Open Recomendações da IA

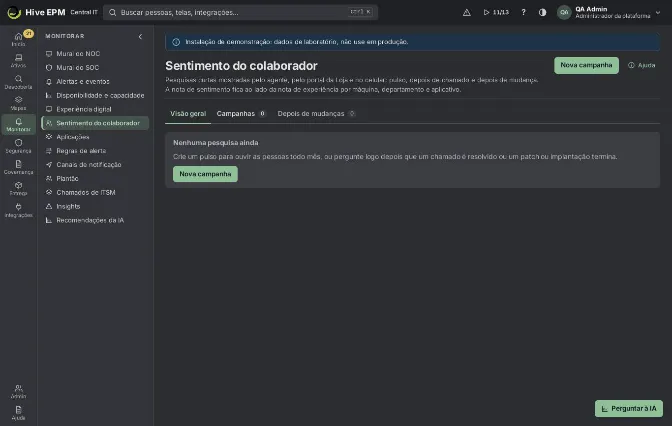(95, 220)
